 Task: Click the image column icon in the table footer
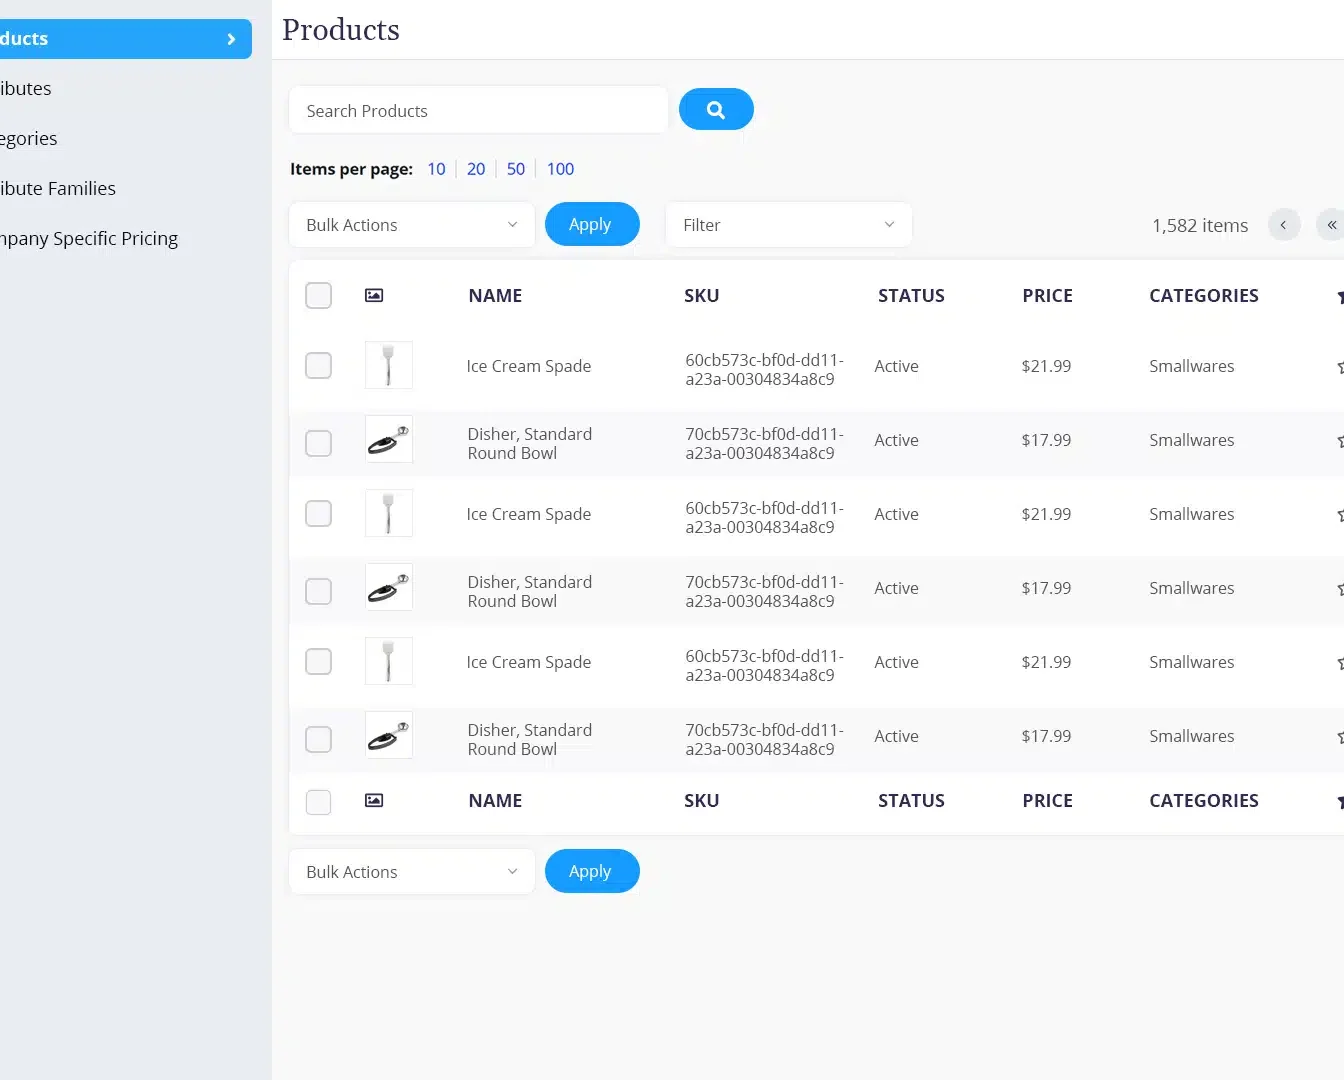tap(374, 800)
